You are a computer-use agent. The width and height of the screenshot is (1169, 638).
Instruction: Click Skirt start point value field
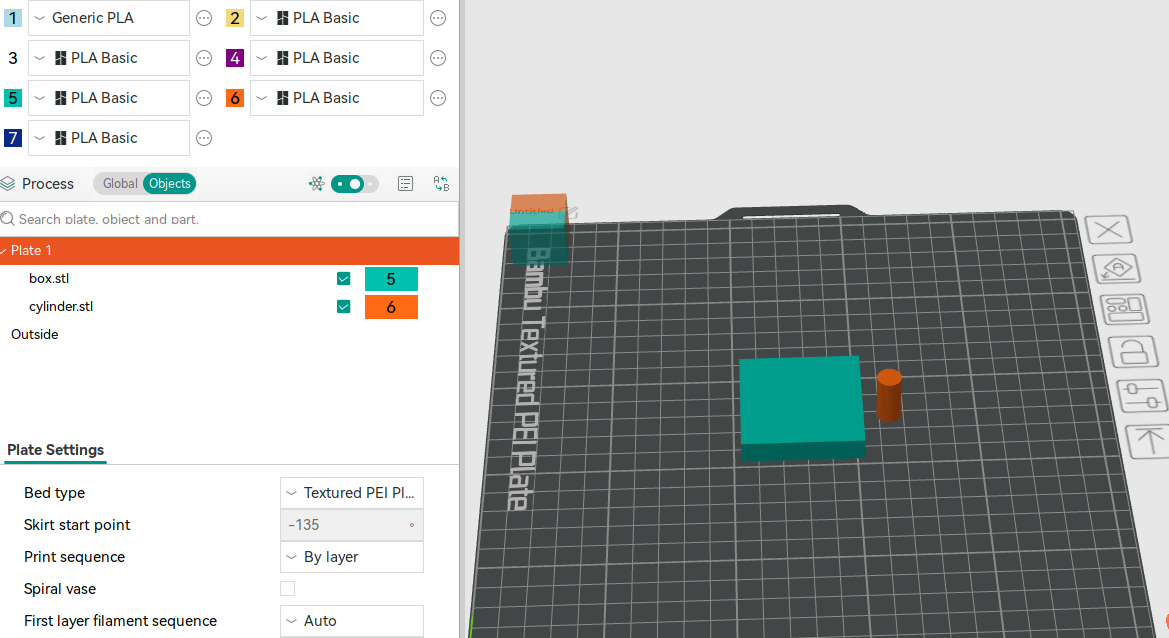352,525
